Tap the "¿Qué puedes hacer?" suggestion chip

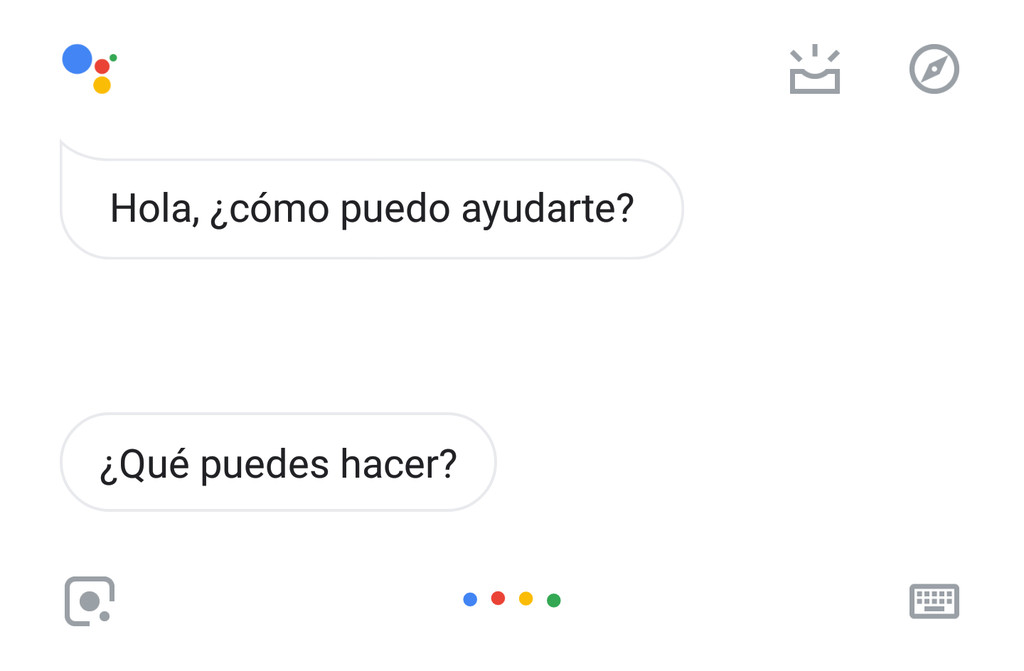(278, 463)
